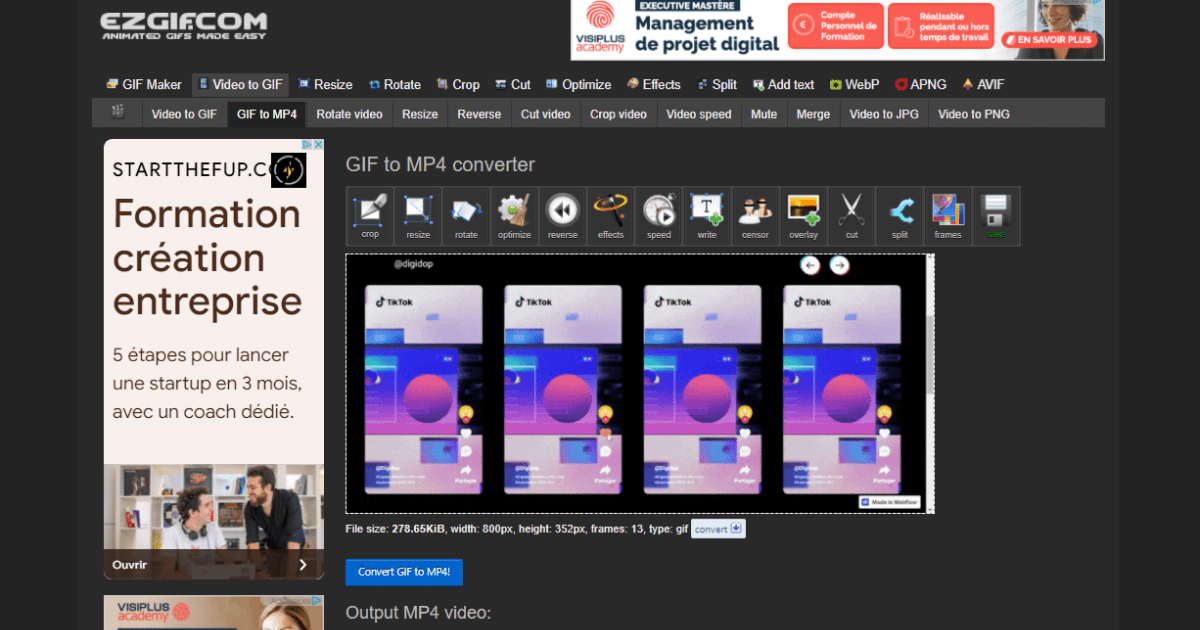
Task: Click the Visiplus academy bottom ad
Action: [214, 613]
